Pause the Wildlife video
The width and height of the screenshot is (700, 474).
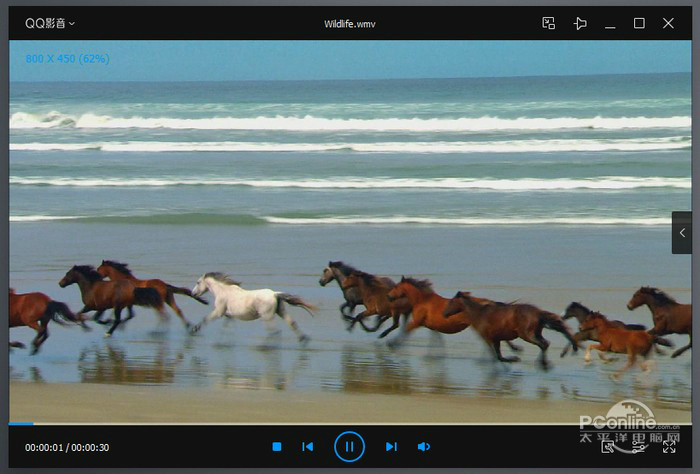(349, 446)
